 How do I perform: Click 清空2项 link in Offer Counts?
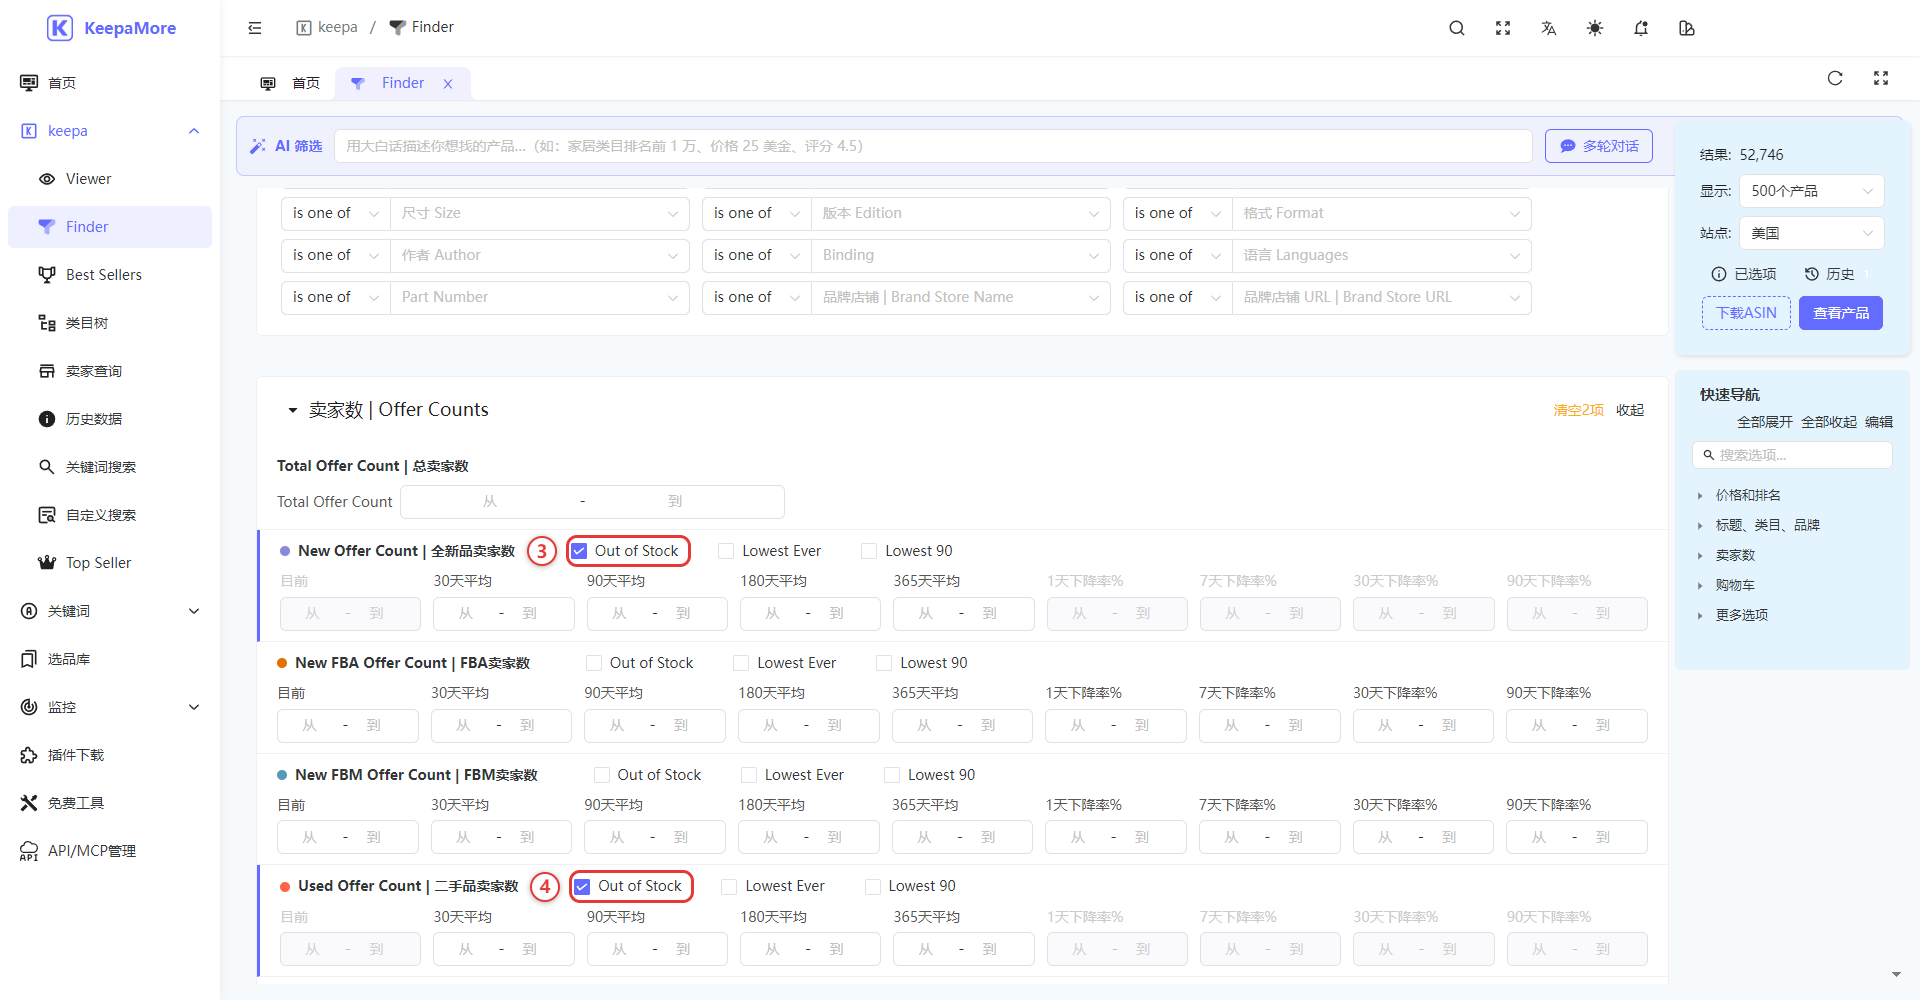1578,410
